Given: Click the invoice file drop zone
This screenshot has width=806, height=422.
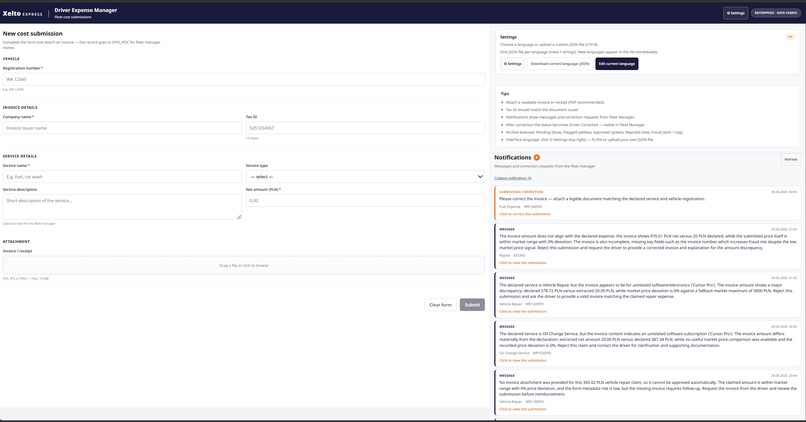Looking at the screenshot, I should click(x=244, y=265).
